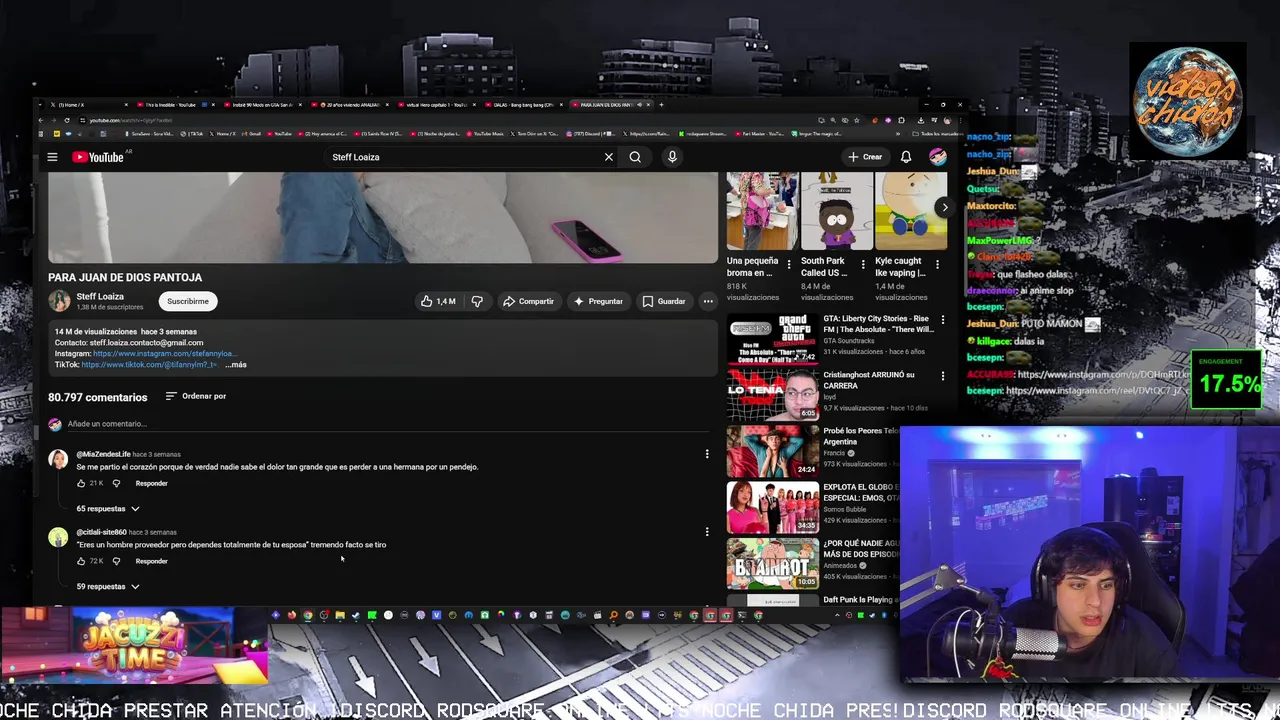Viewport: 1280px width, 720px height.
Task: Open the Gmail bookmark in bookmarks bar
Action: pos(251,133)
